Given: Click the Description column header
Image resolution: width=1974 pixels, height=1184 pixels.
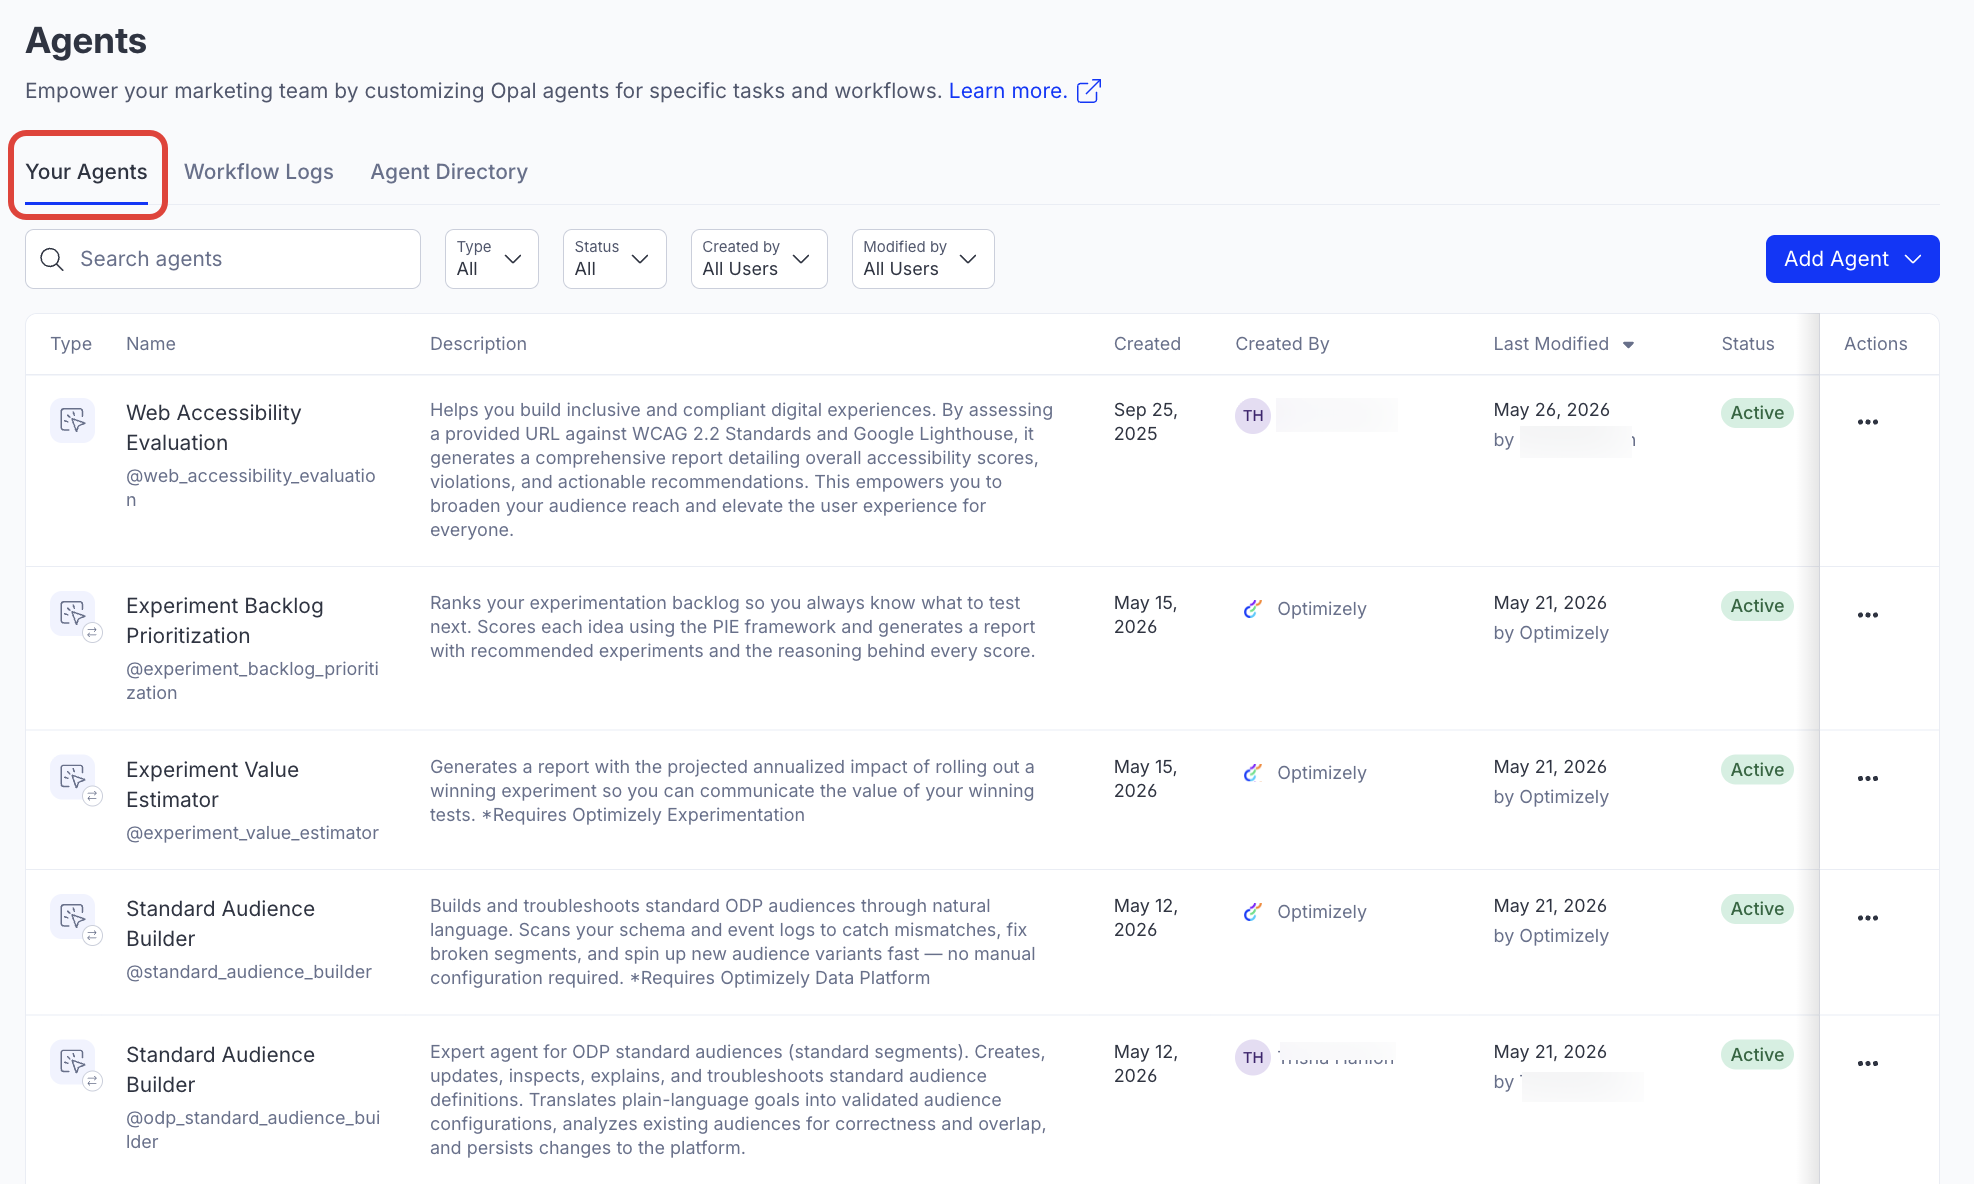Looking at the screenshot, I should (478, 344).
